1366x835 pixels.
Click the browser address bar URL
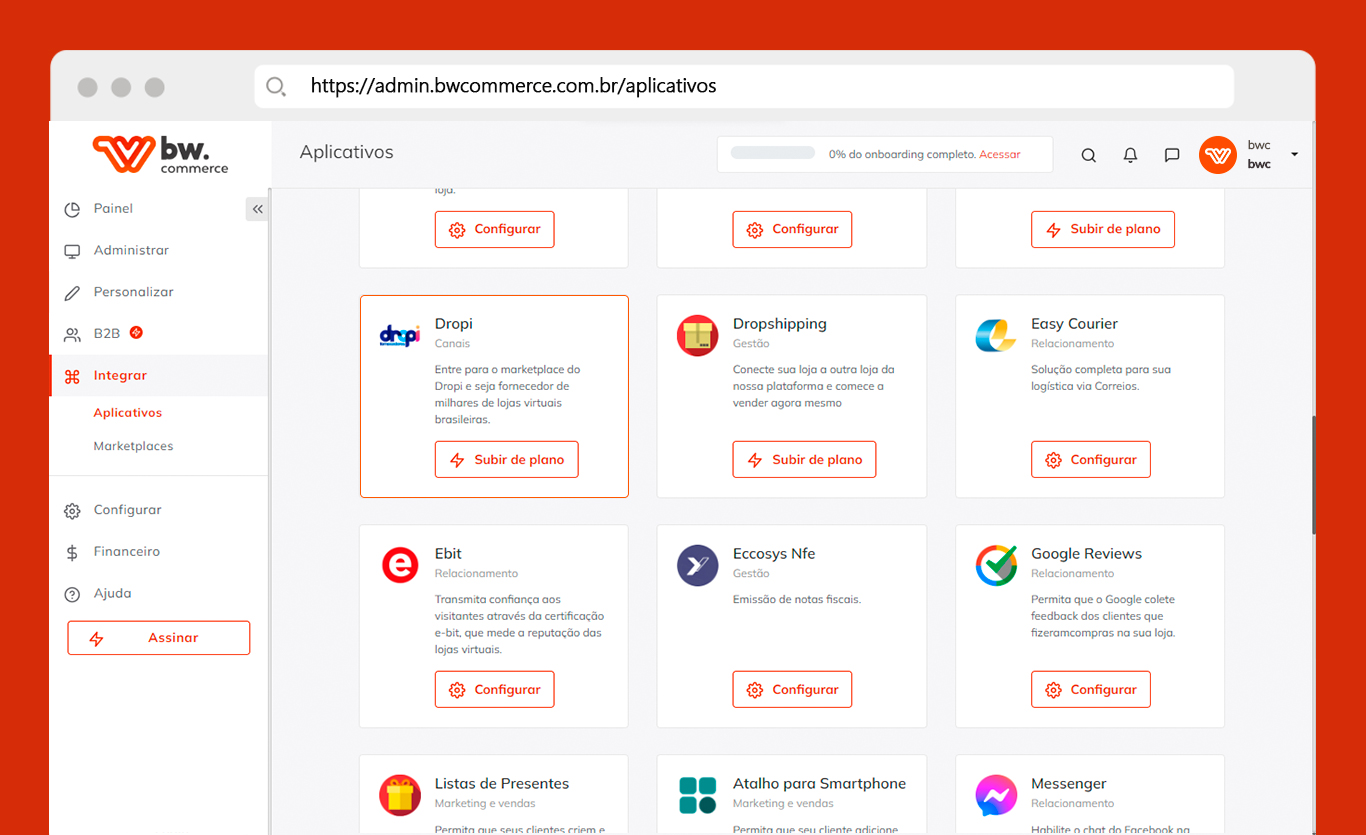pyautogui.click(x=513, y=86)
